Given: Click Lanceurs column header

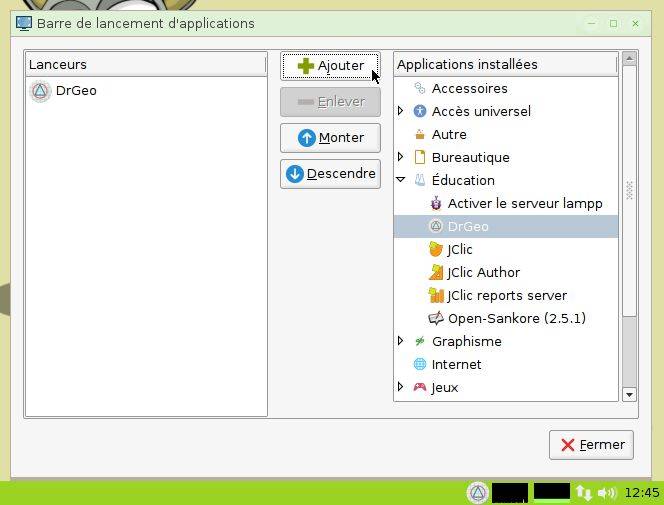Looking at the screenshot, I should (x=146, y=64).
